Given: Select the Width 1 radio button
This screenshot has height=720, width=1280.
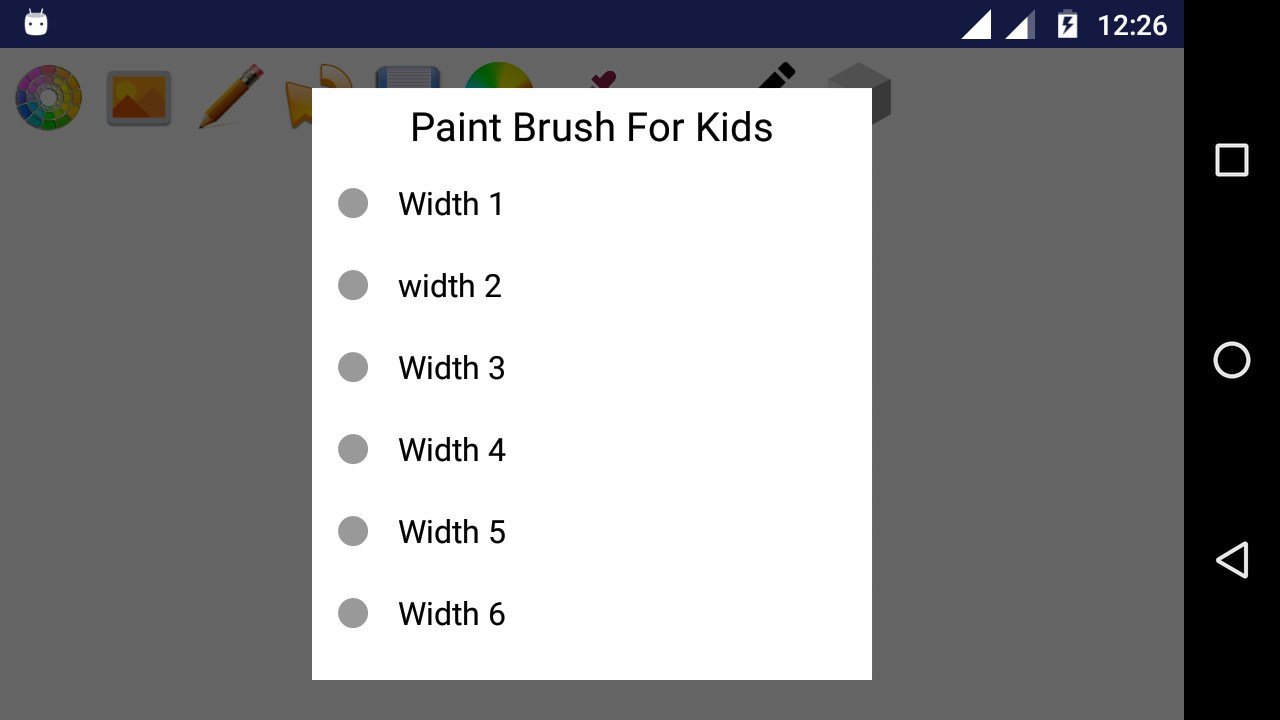Looking at the screenshot, I should click(x=353, y=203).
